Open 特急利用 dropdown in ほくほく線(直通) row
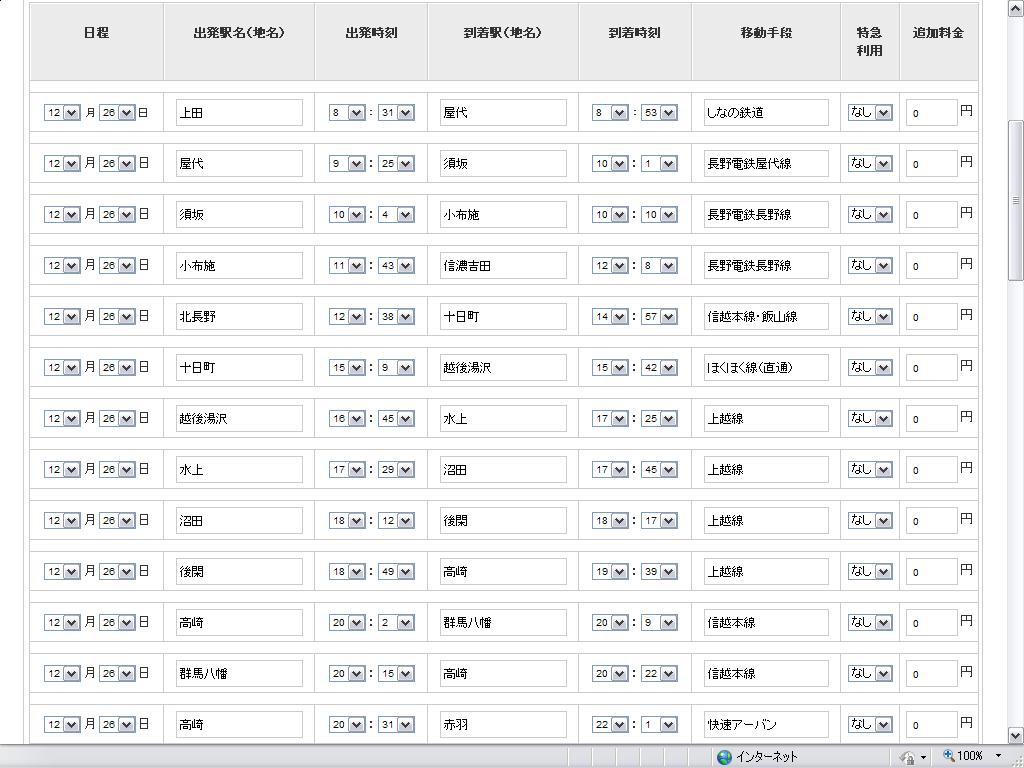This screenshot has height=768, width=1024. (870, 367)
